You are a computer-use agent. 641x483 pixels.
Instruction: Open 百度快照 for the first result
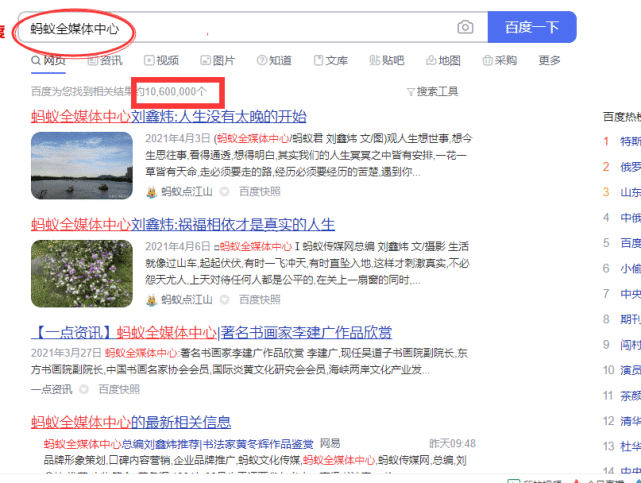point(260,191)
